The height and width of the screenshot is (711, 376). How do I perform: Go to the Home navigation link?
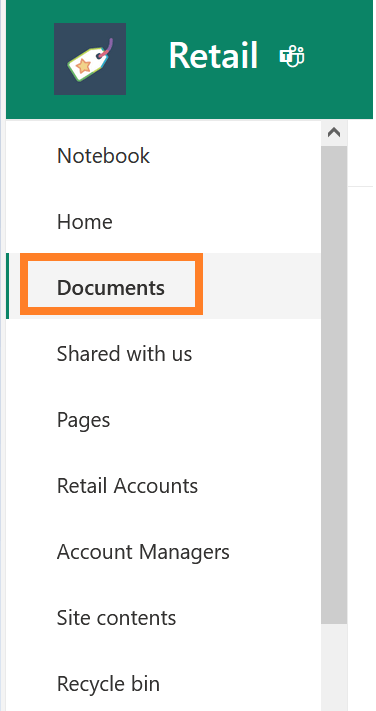point(85,222)
